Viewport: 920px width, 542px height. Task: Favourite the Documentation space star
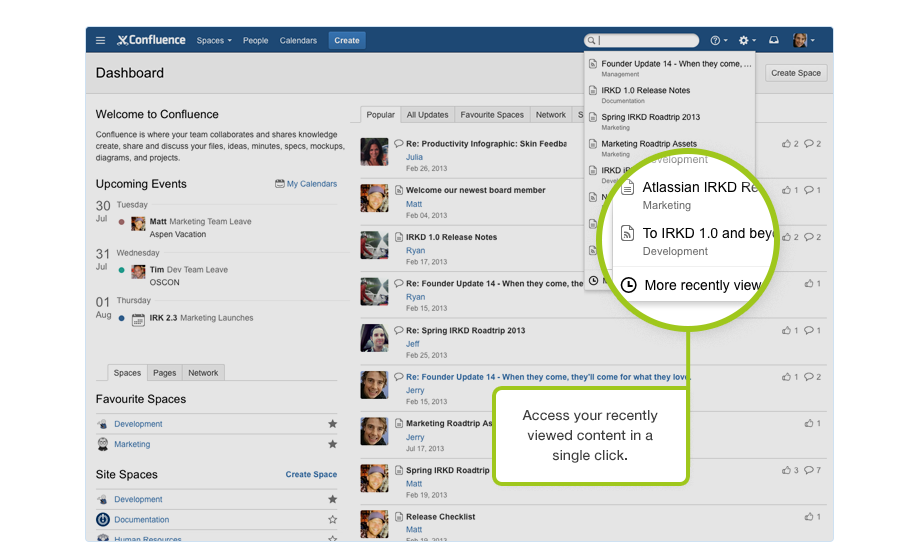coord(332,520)
